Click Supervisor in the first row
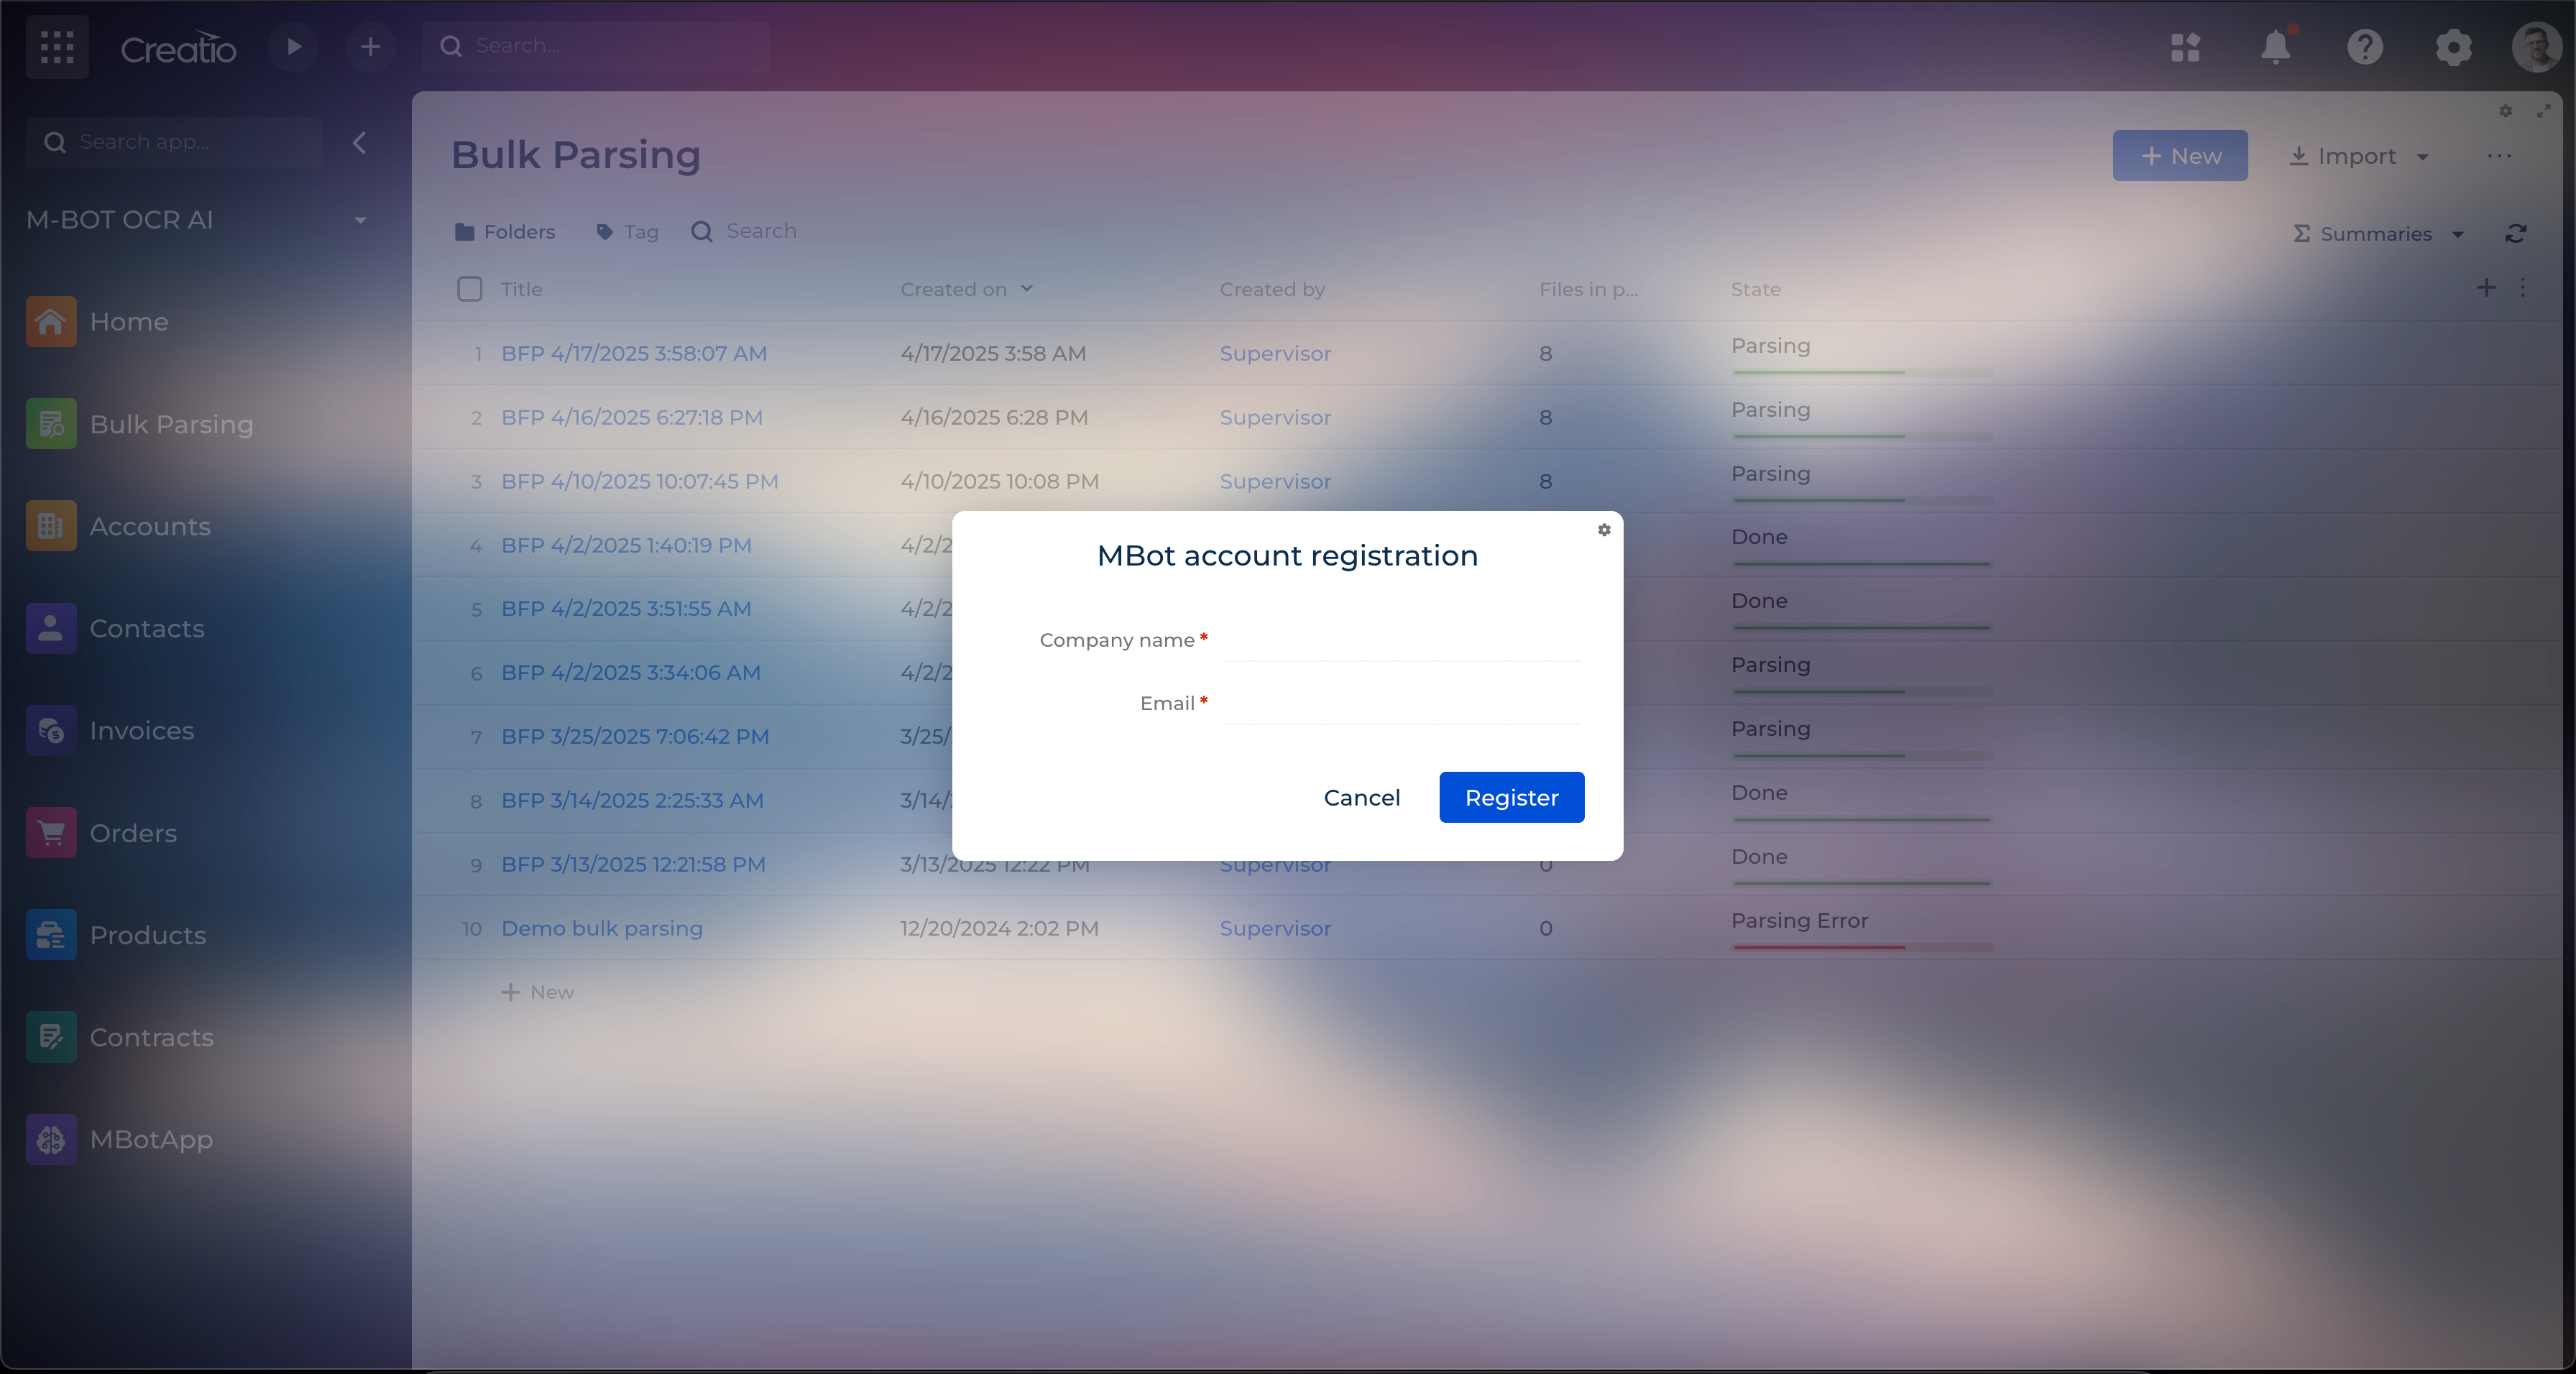The height and width of the screenshot is (1374, 2576). tap(1275, 353)
